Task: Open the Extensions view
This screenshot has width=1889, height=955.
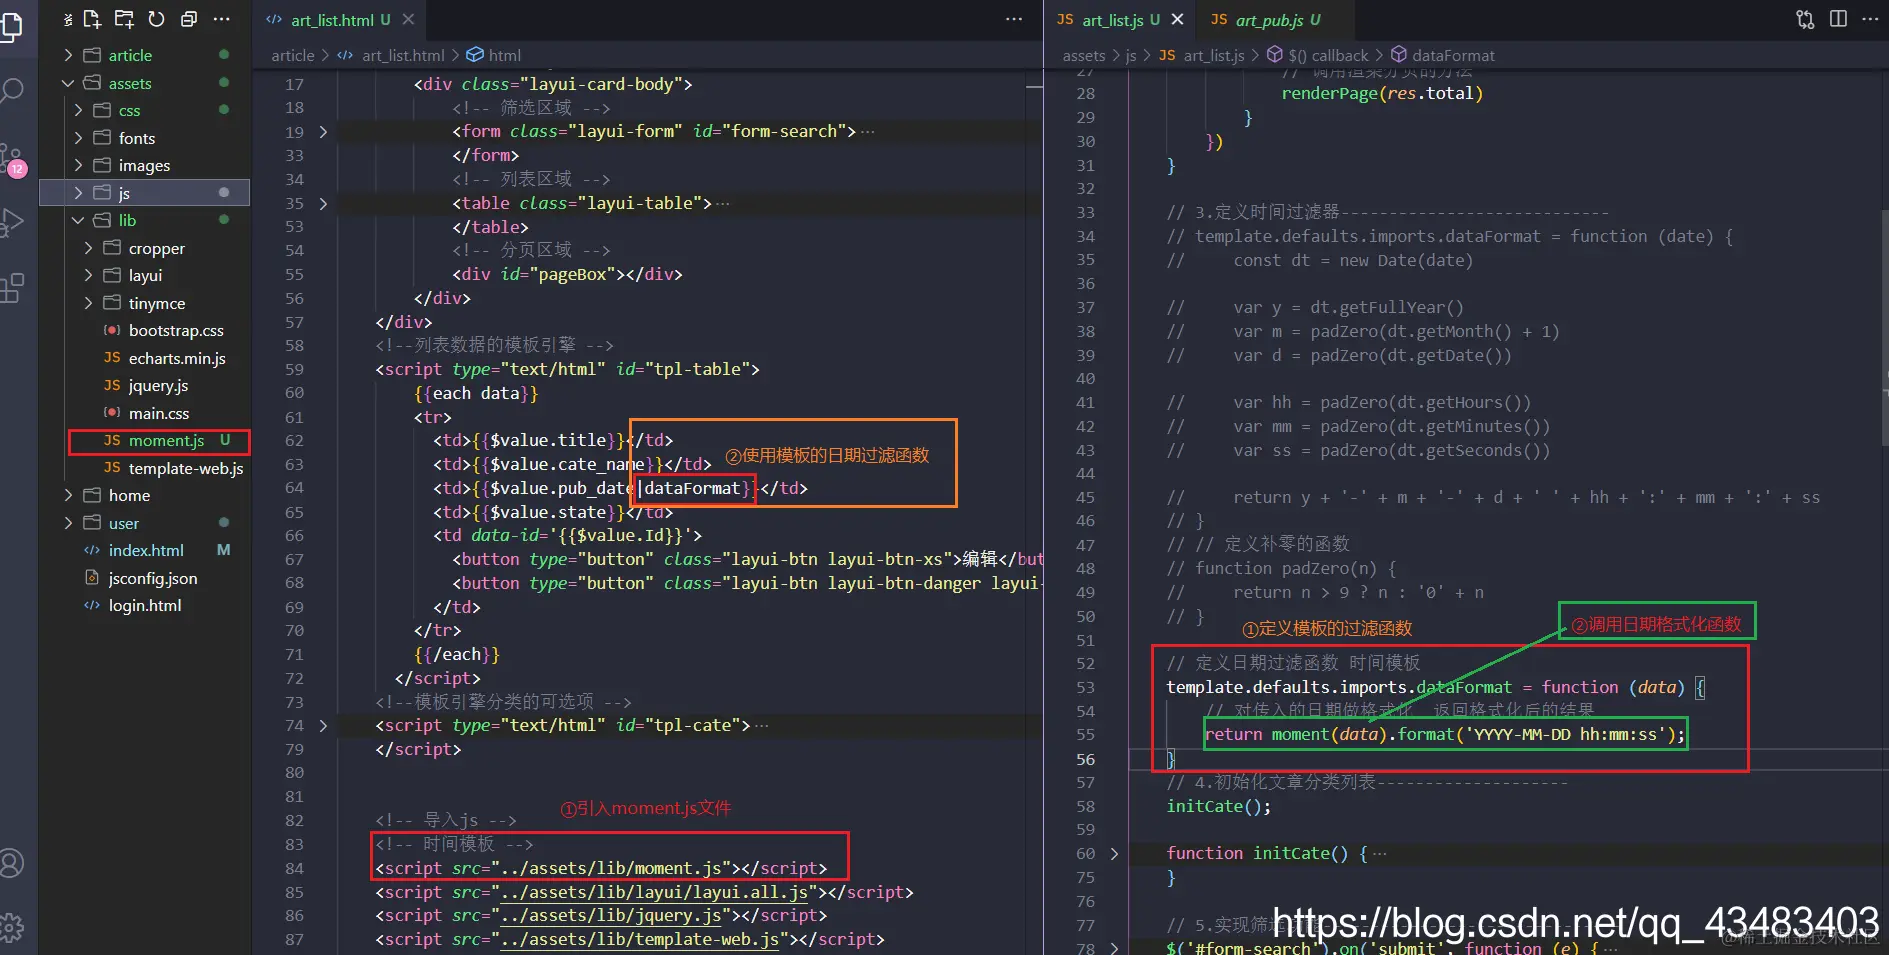Action: click(12, 289)
